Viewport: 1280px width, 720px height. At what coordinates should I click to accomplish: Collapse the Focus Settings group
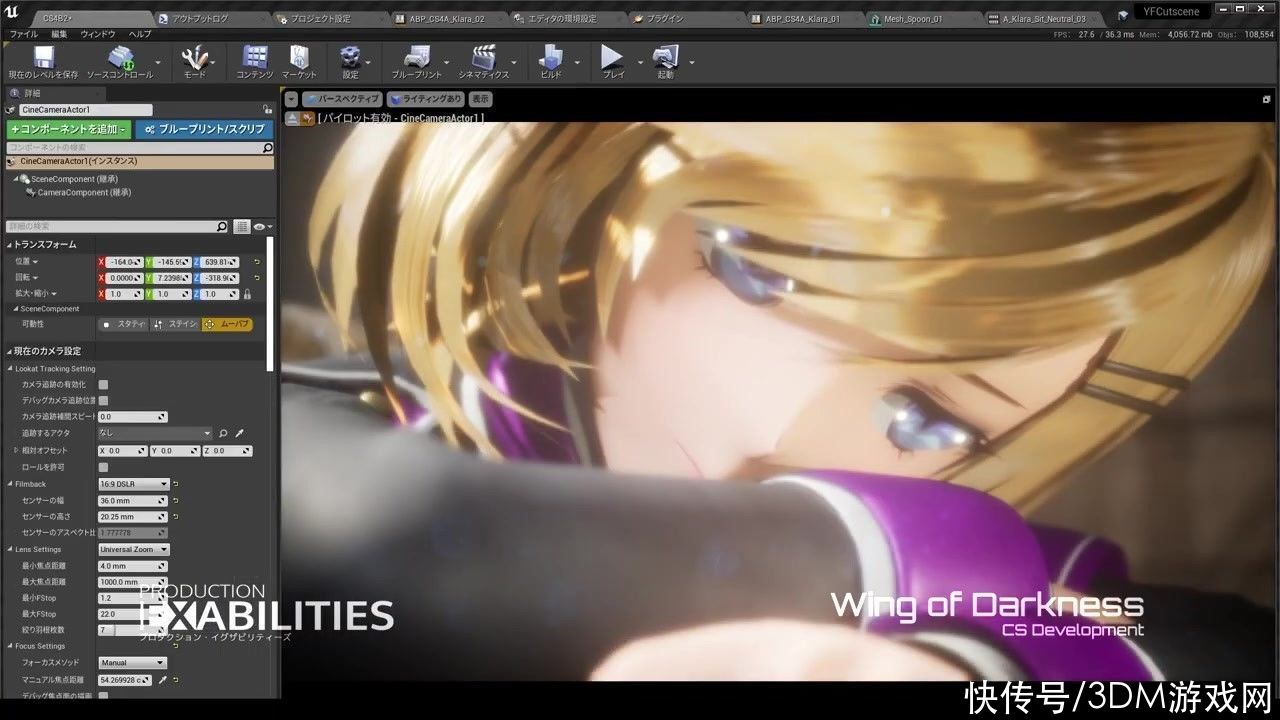pos(11,646)
